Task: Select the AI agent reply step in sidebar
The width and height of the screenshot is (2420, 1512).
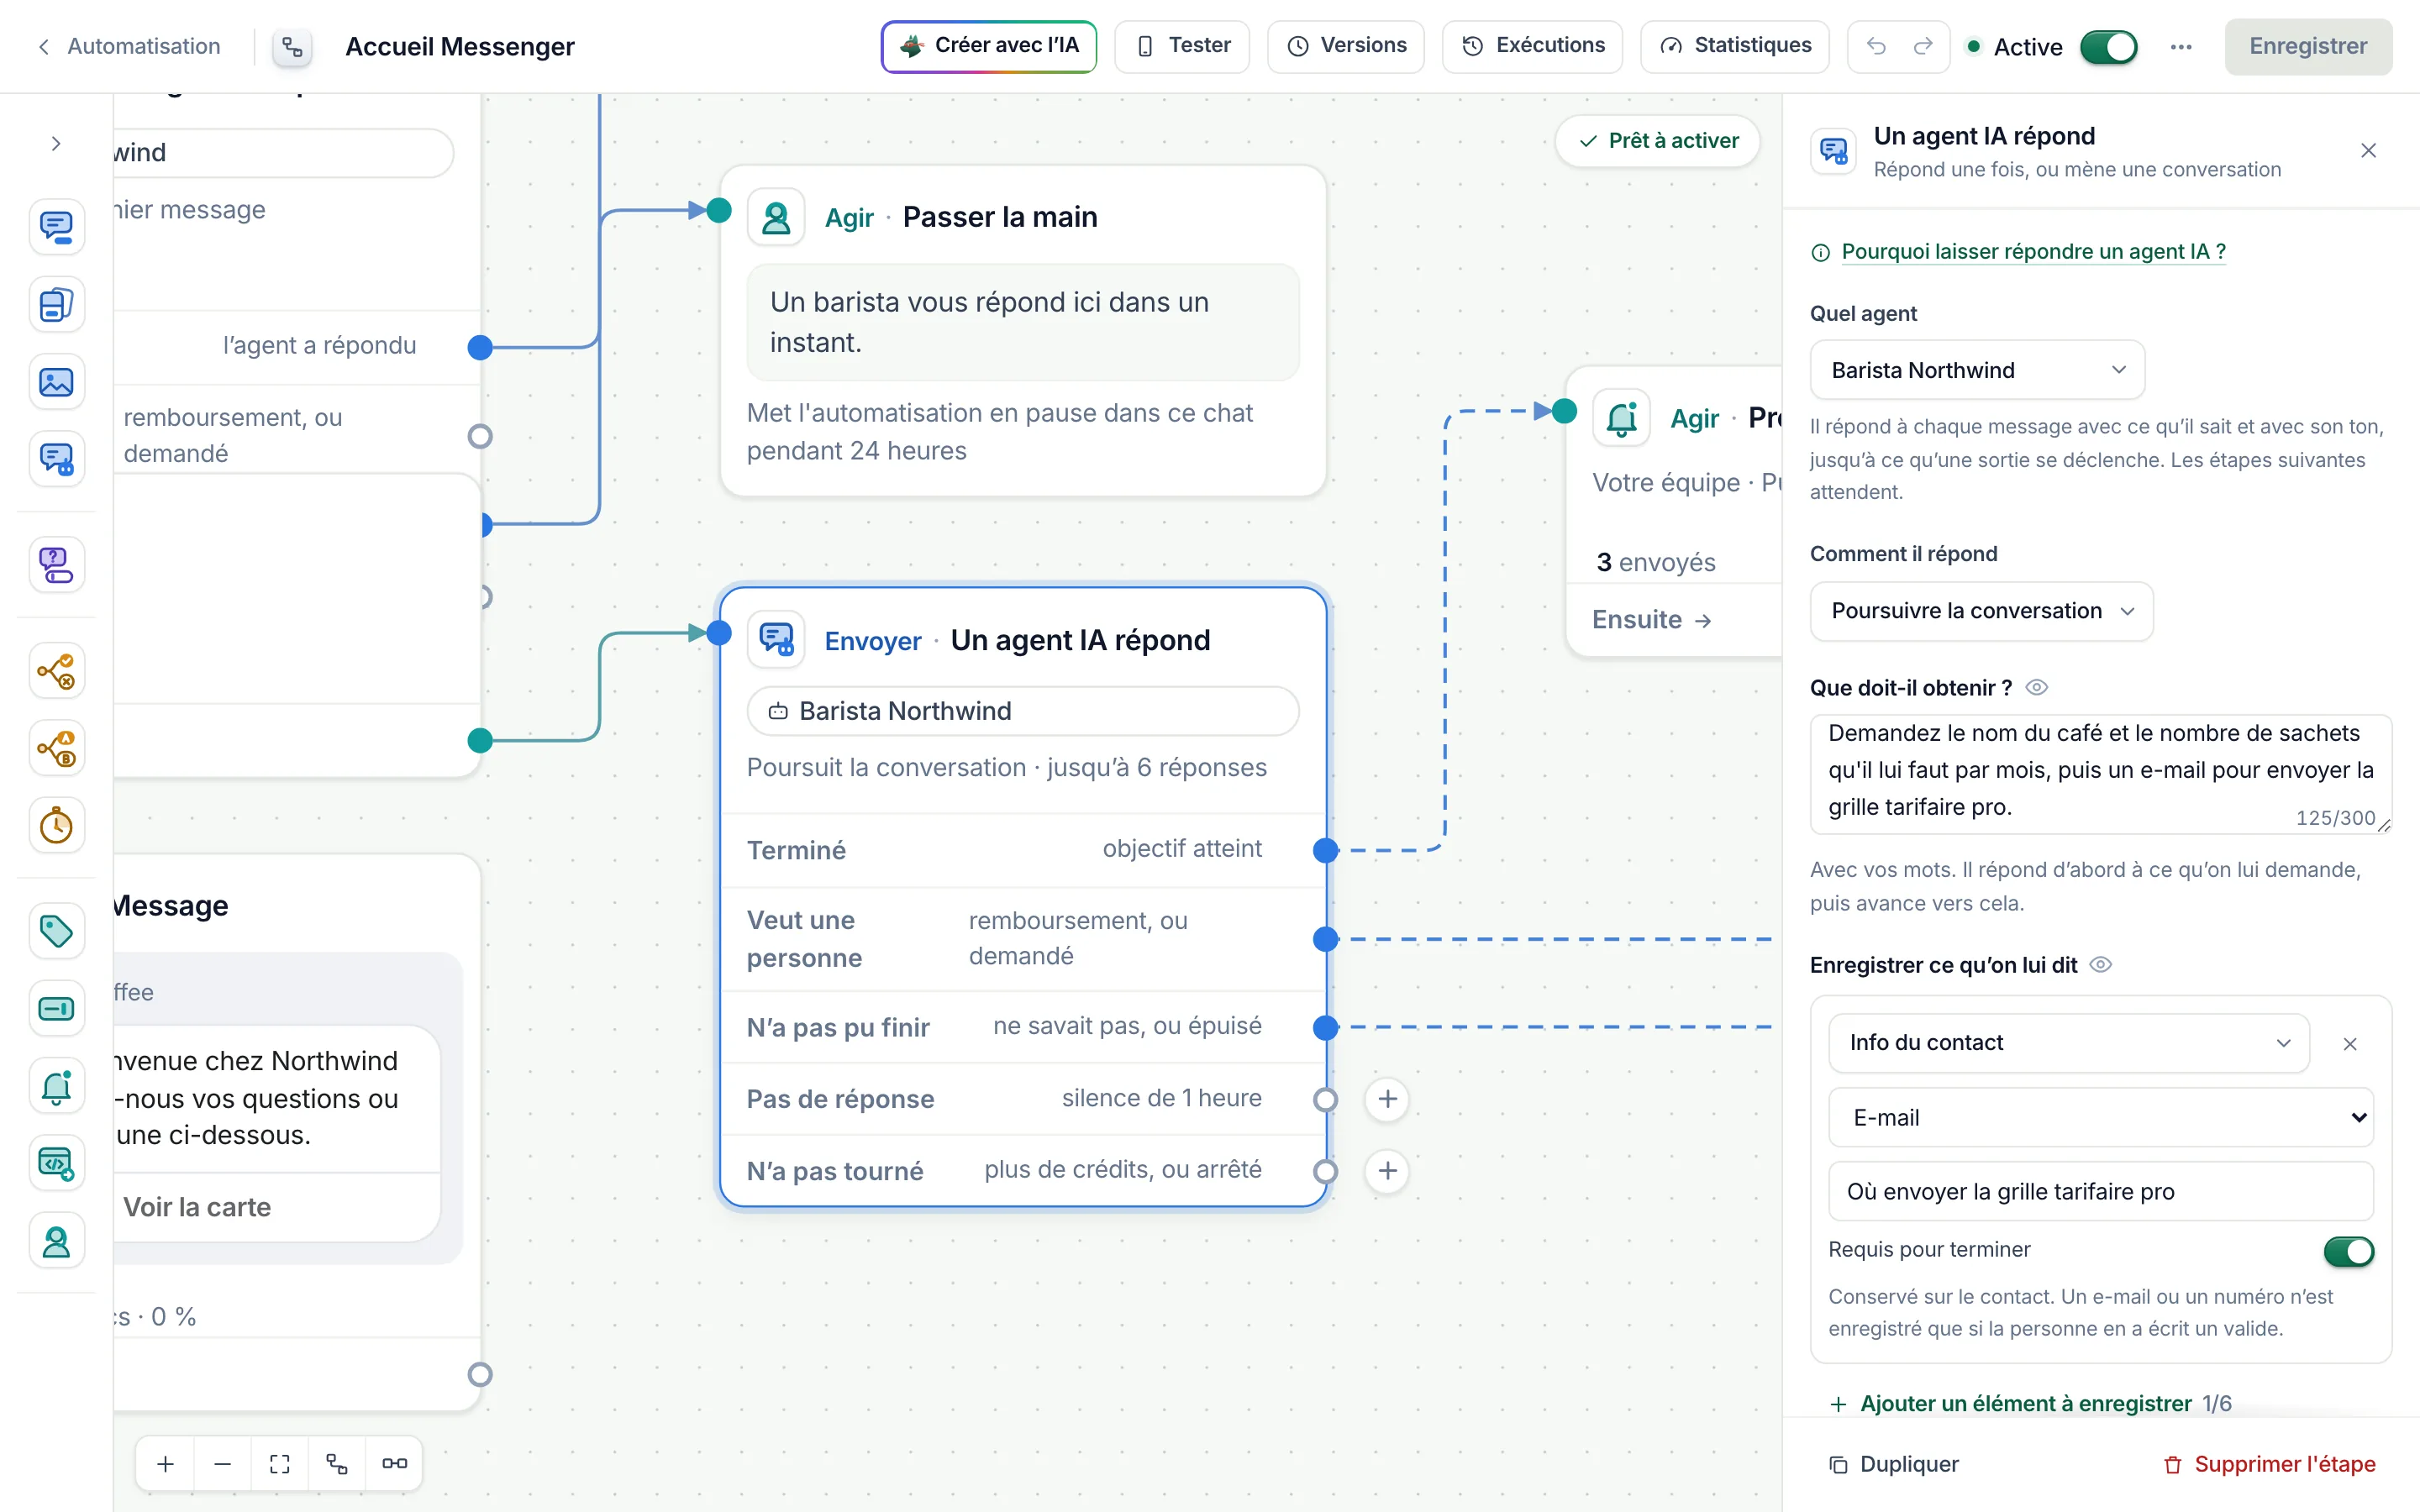Action: click(x=56, y=460)
